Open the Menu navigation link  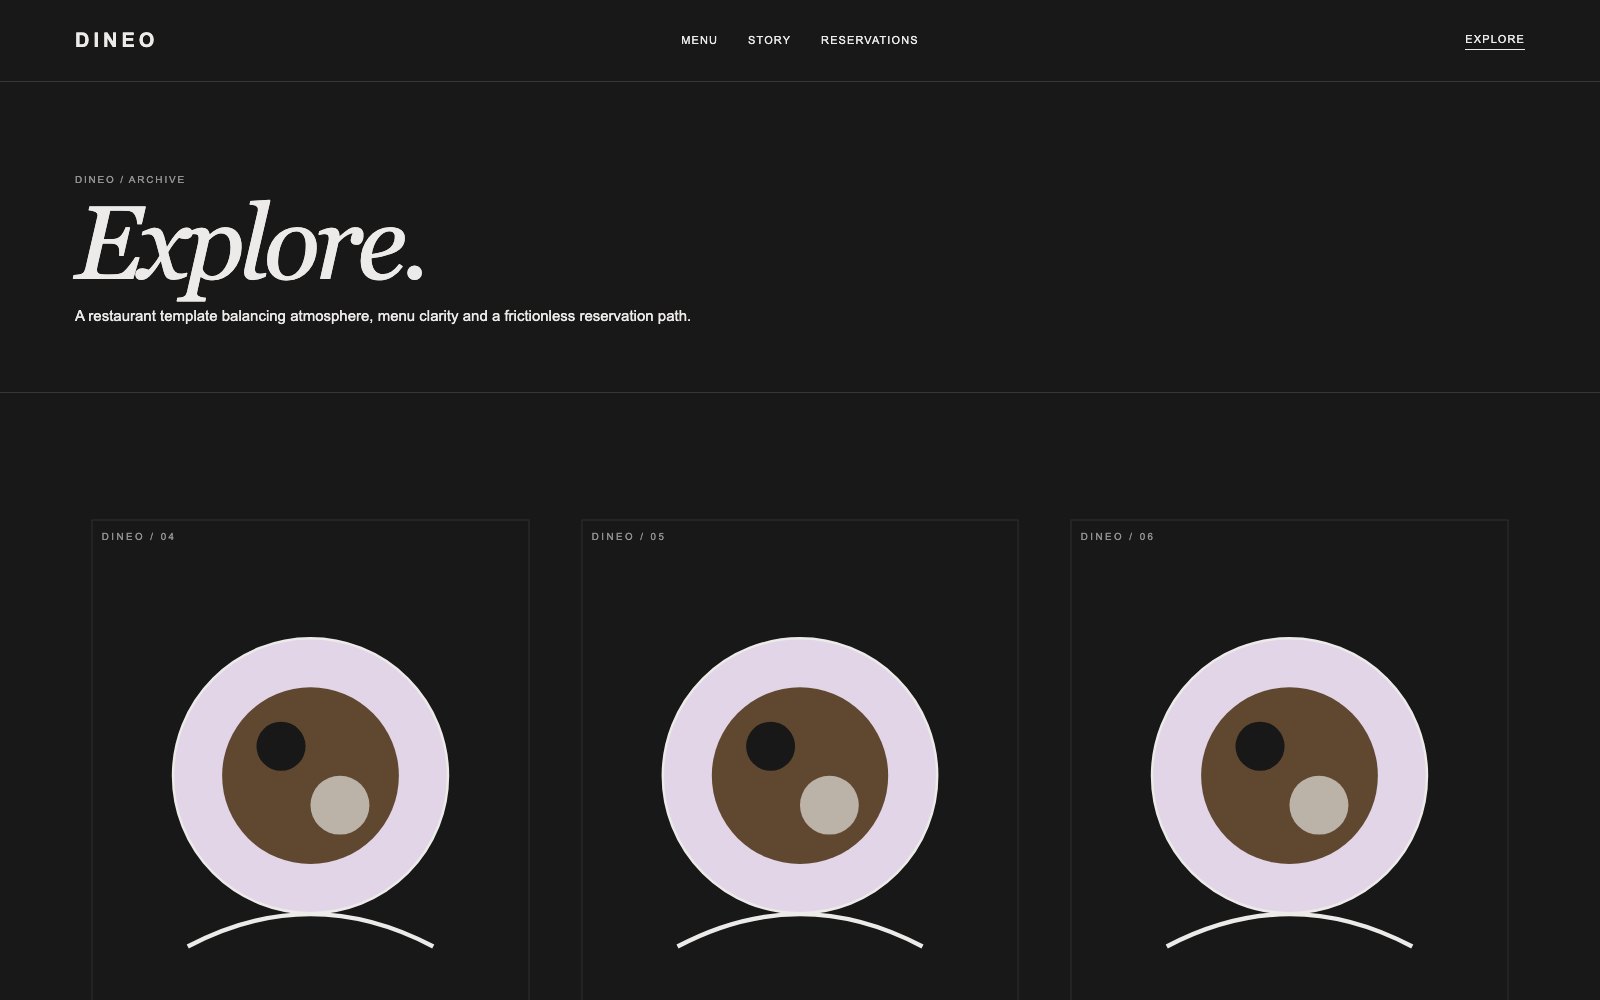point(699,40)
